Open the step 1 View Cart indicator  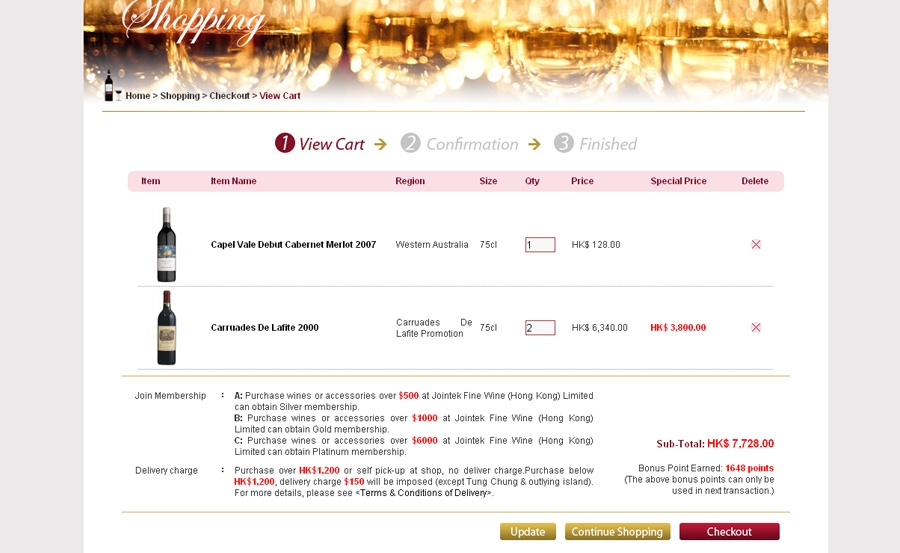click(x=320, y=144)
